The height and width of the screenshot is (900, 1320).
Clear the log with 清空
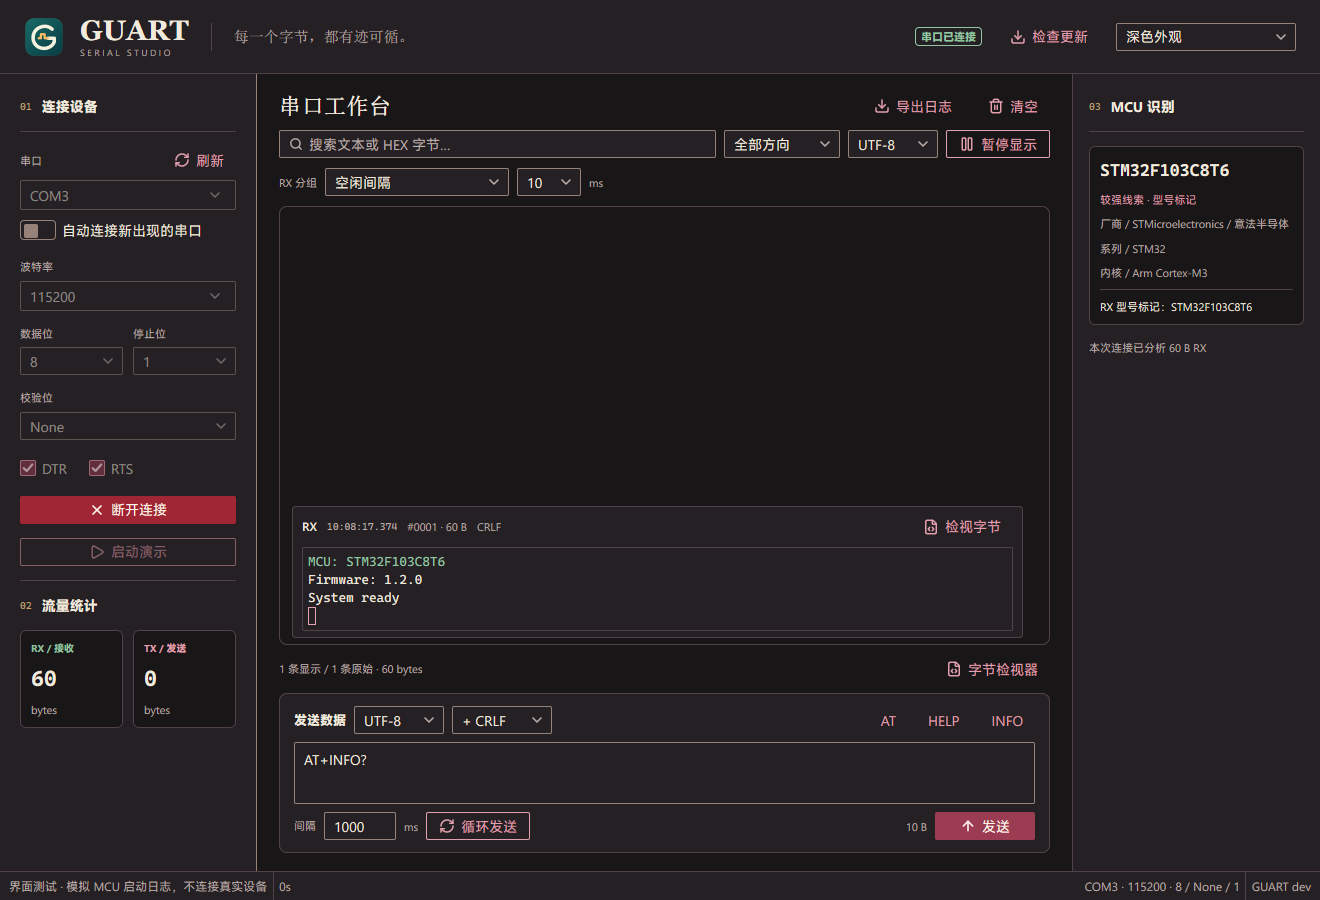coord(1013,106)
